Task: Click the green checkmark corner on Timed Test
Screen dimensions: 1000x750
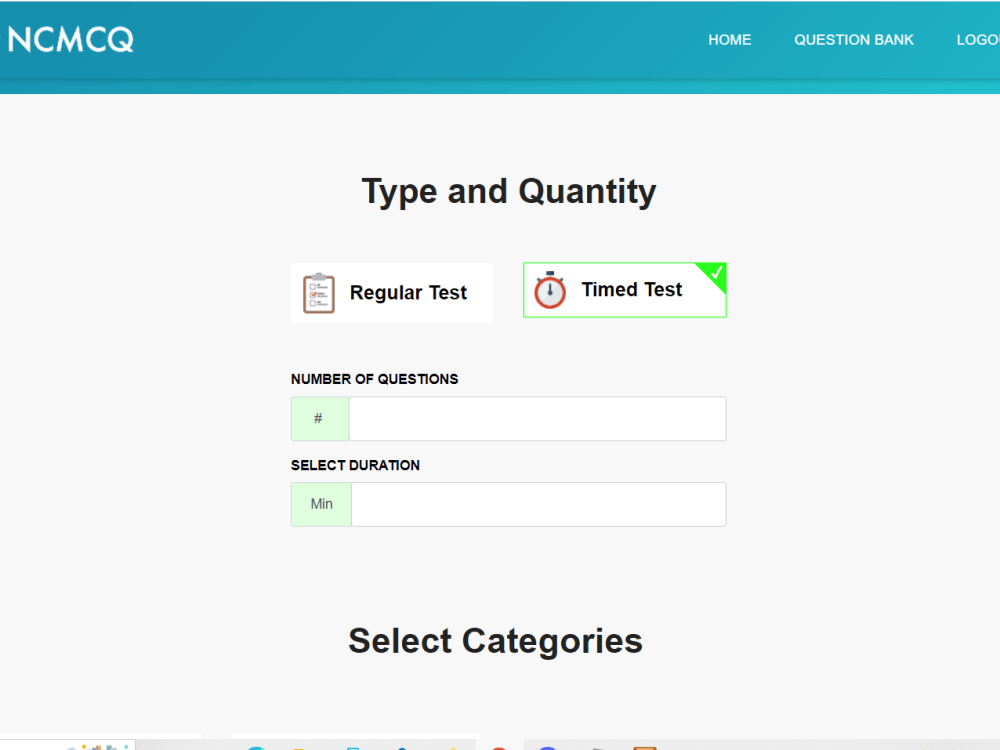Action: (x=714, y=274)
